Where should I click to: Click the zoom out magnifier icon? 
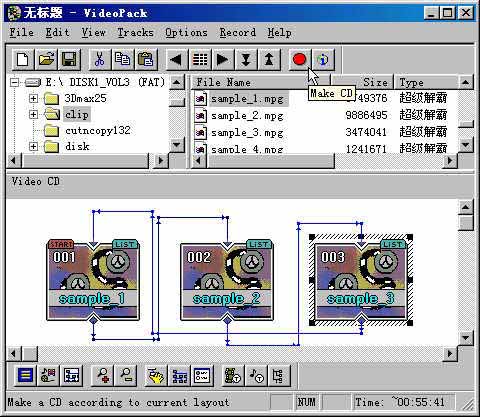[x=126, y=375]
